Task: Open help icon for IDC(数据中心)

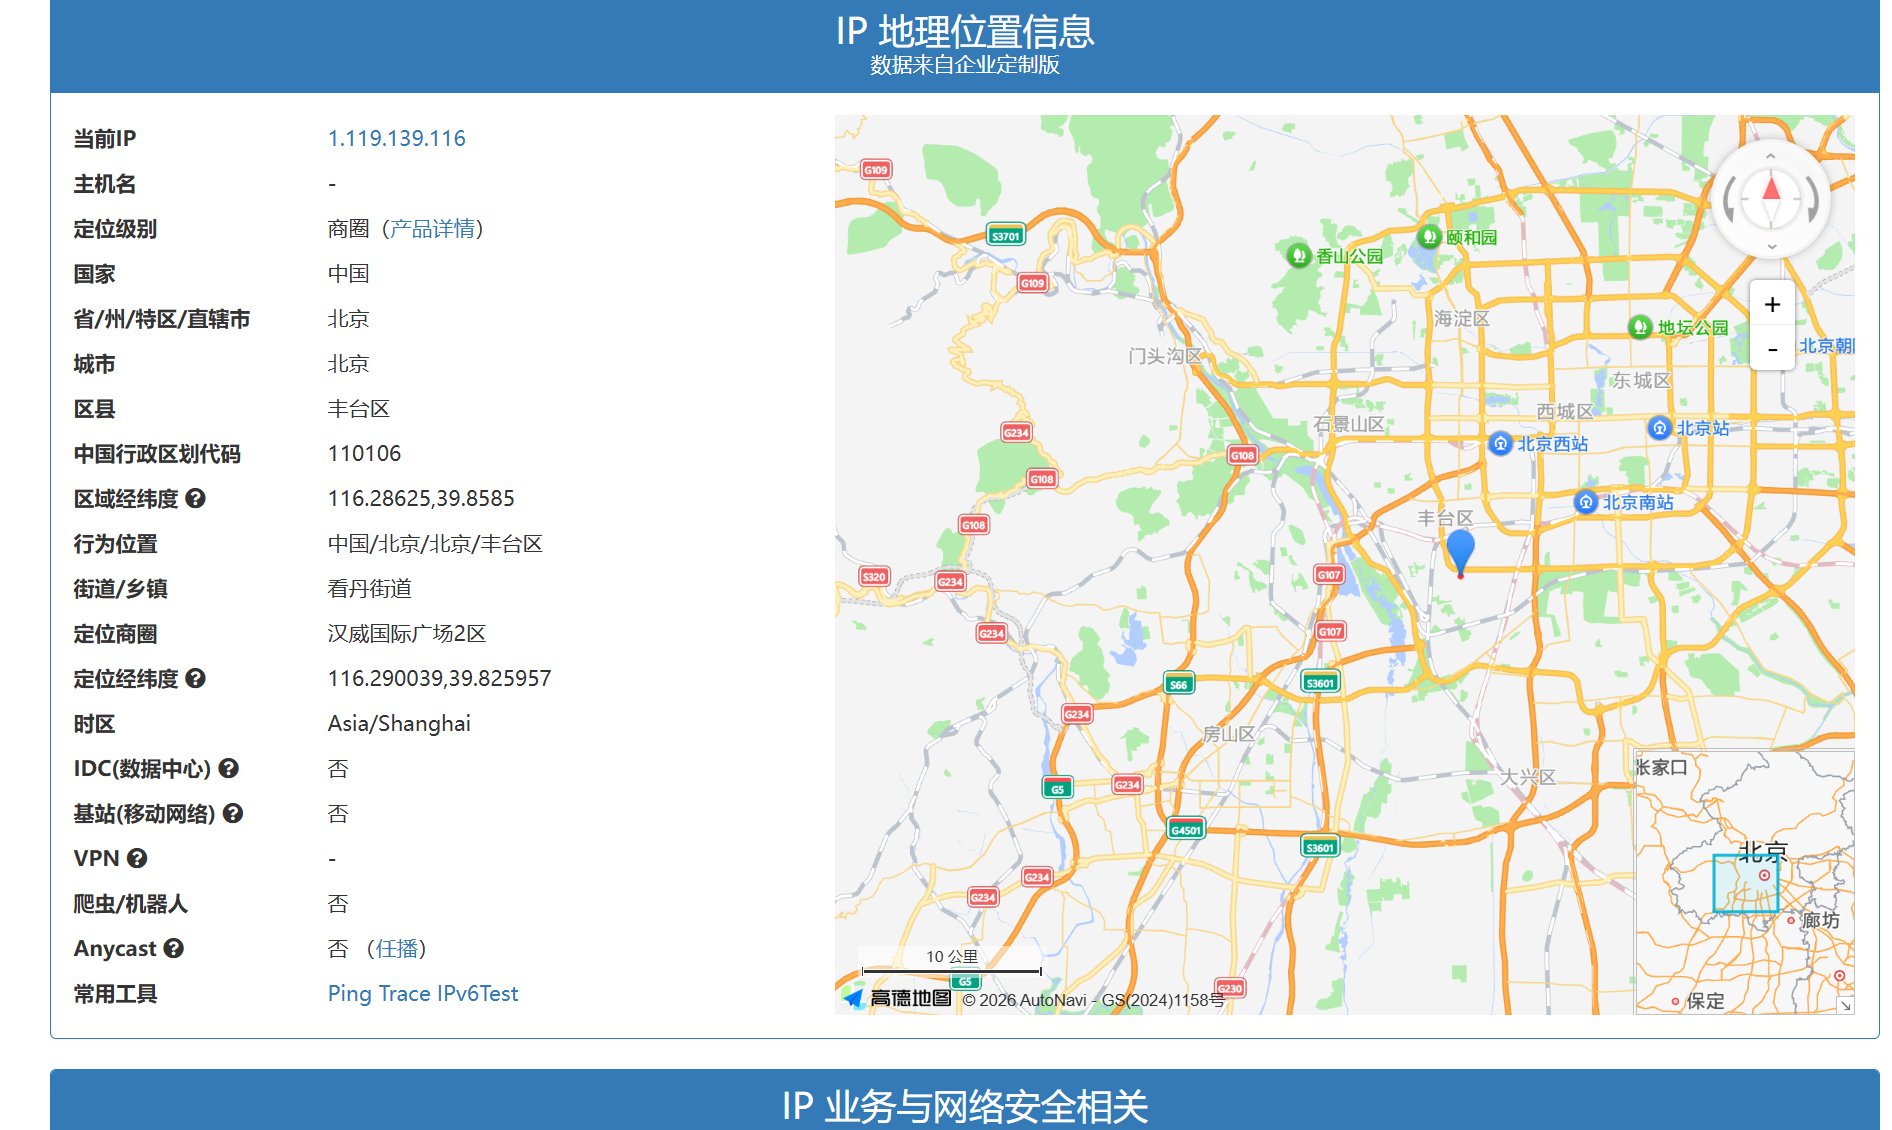Action: pyautogui.click(x=229, y=768)
